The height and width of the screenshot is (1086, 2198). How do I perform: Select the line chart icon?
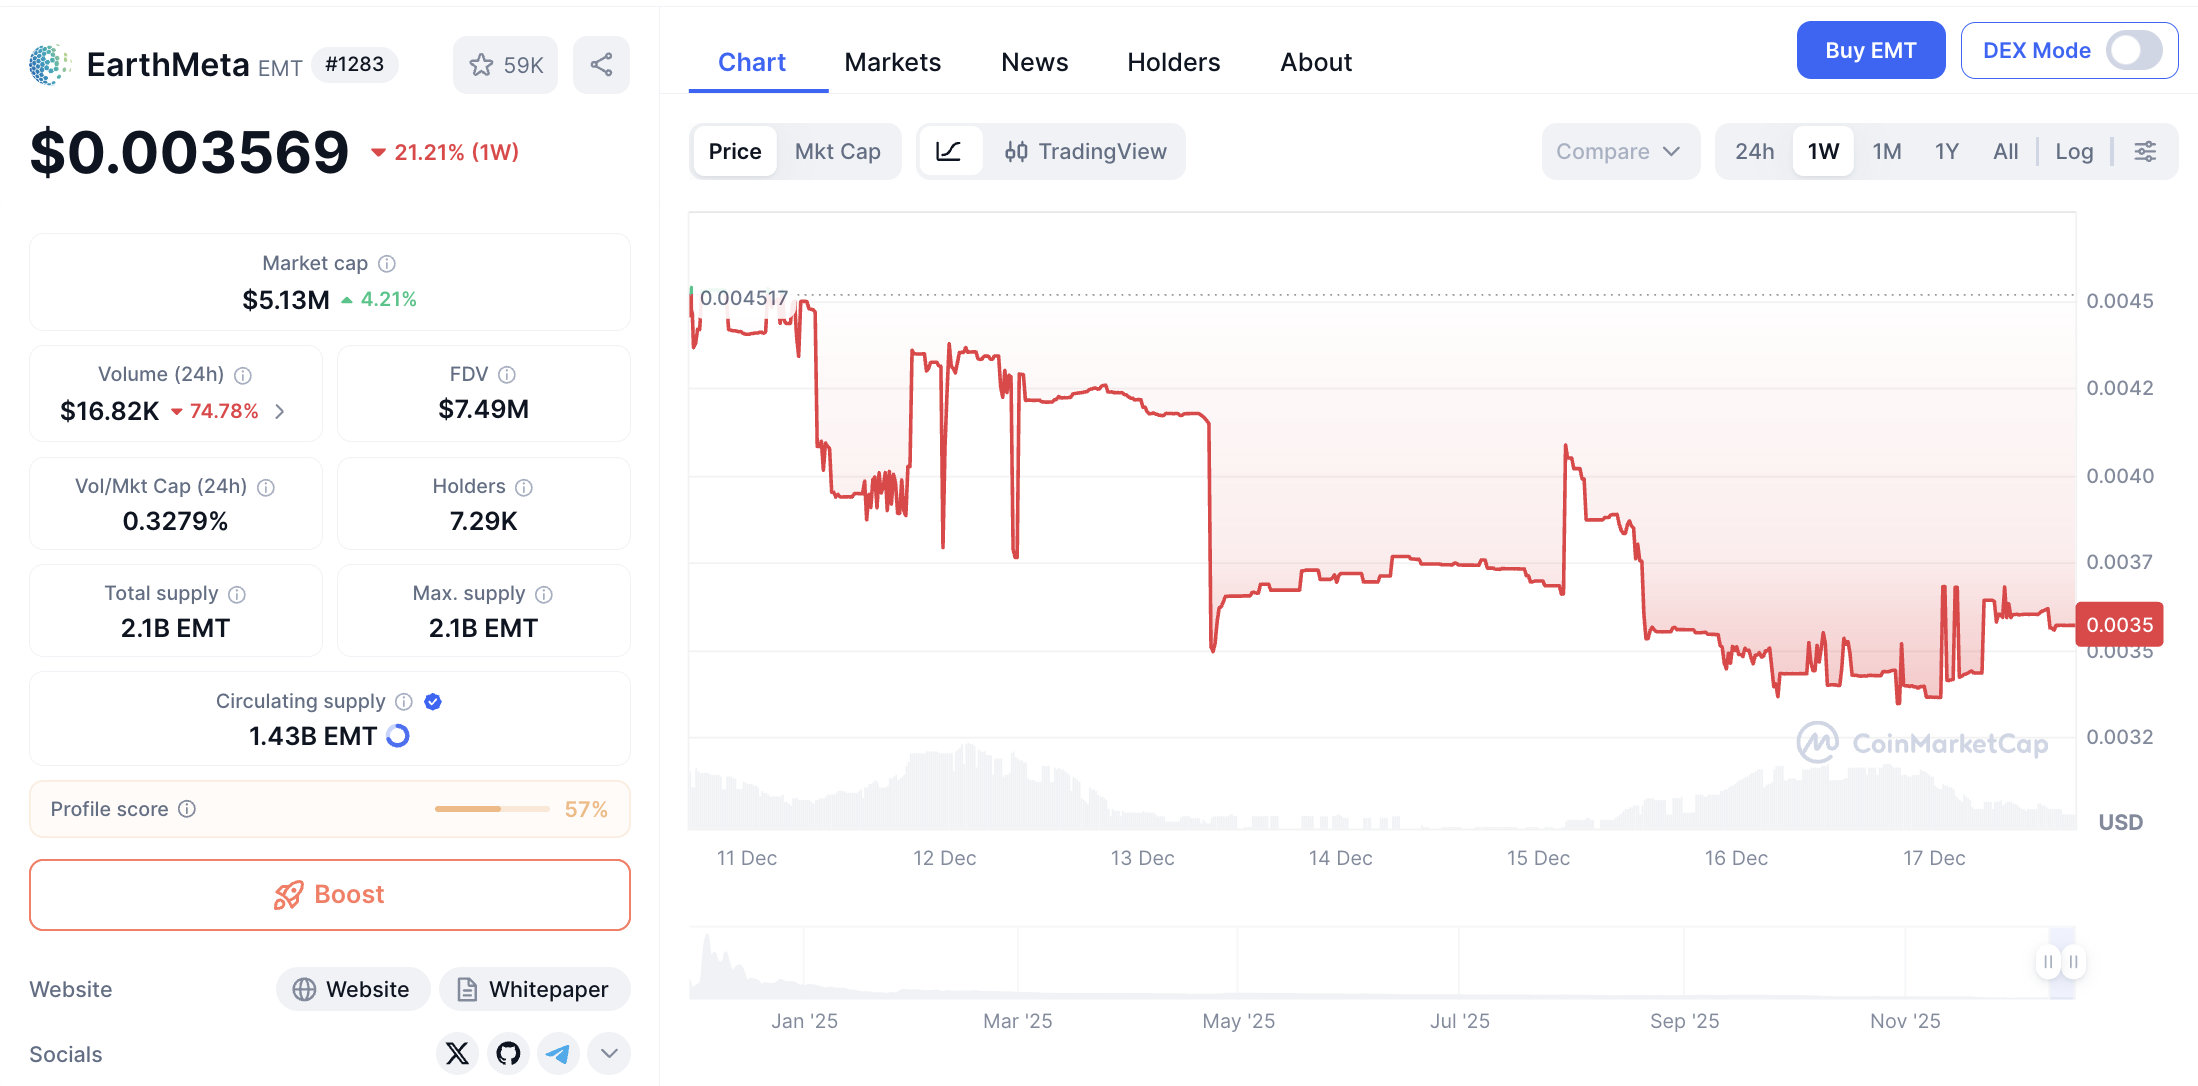pyautogui.click(x=948, y=151)
